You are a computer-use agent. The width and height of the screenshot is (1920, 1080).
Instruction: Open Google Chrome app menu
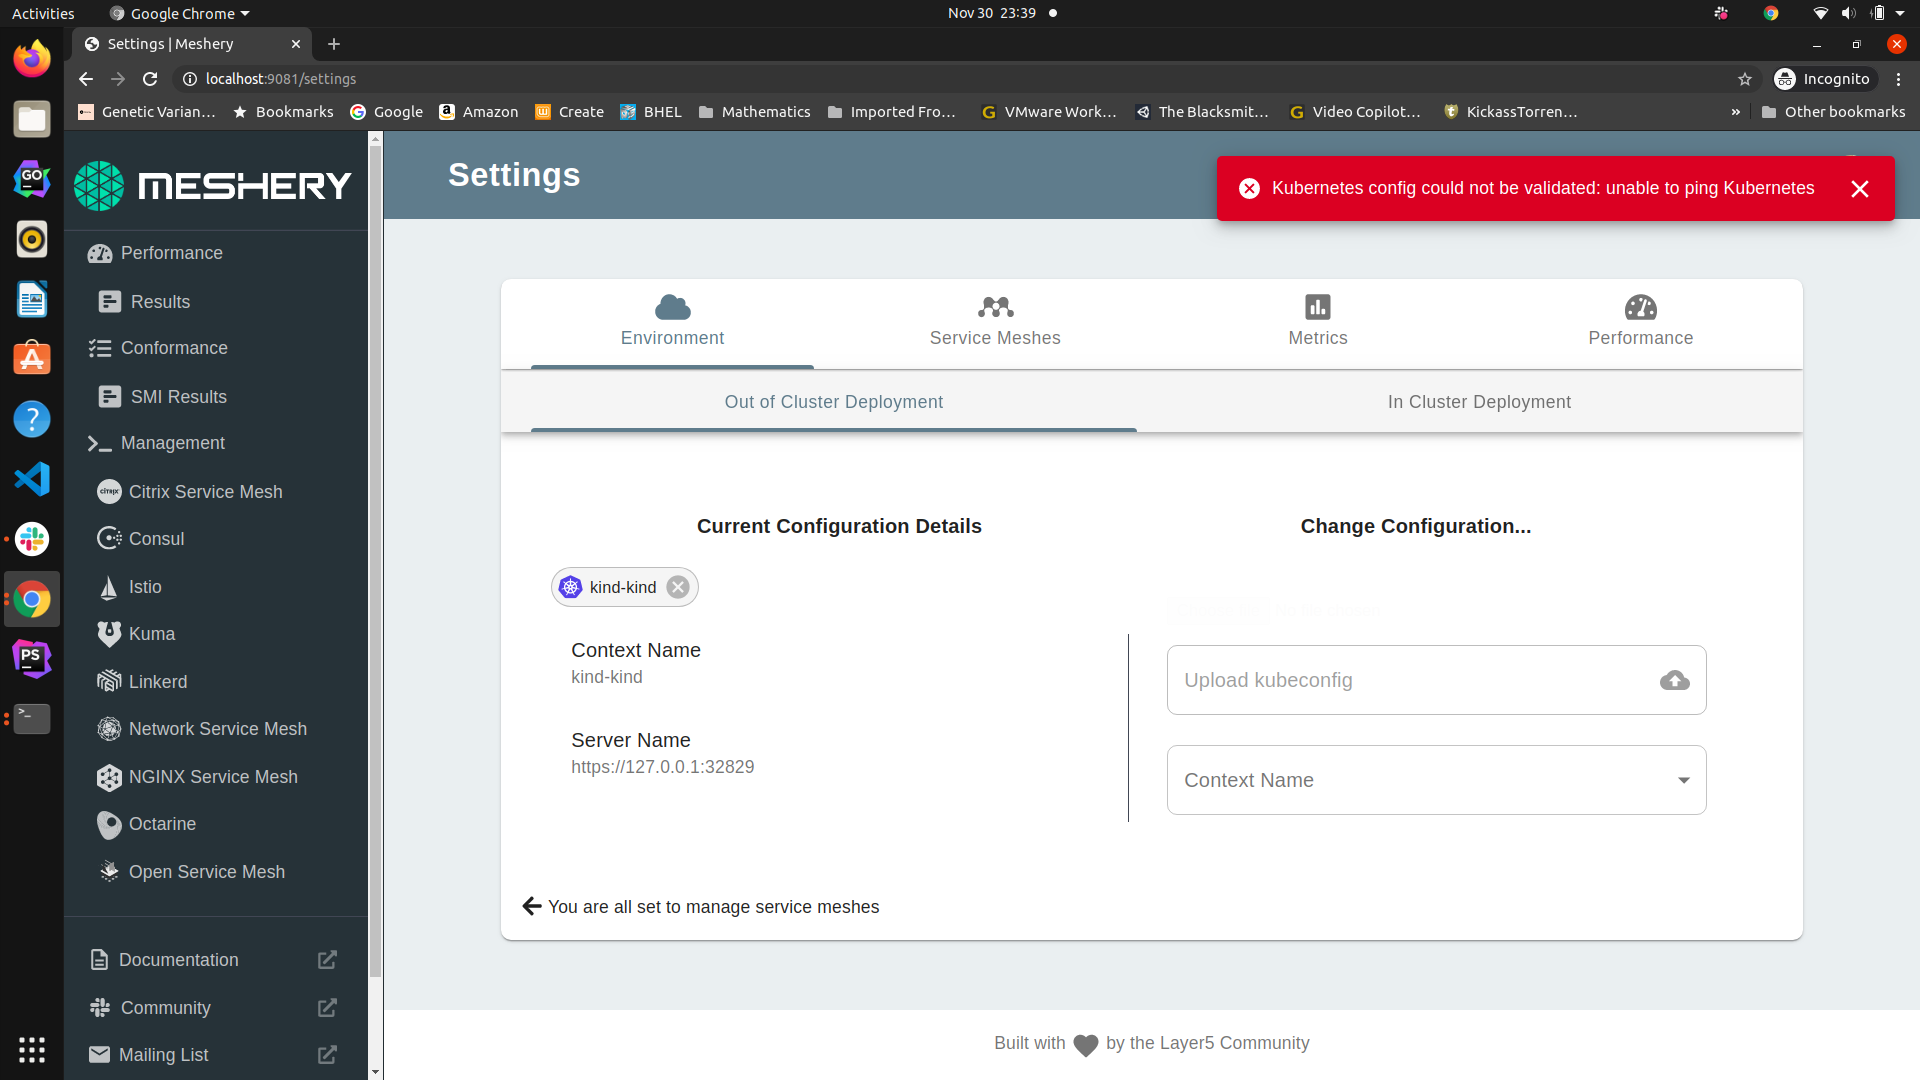[x=180, y=13]
